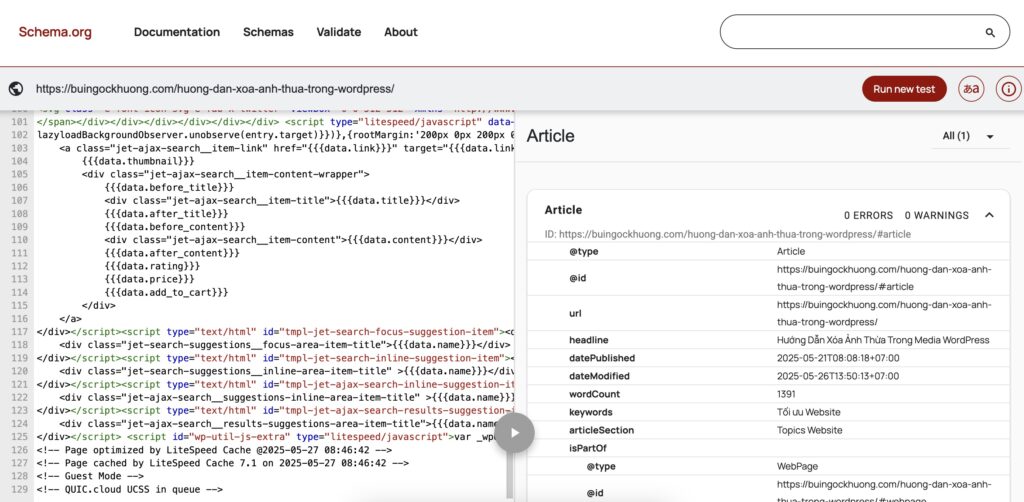Click the headline value Hướng Dẫn Xóa Ảnh Thừa
1024x502 pixels.
click(x=883, y=340)
